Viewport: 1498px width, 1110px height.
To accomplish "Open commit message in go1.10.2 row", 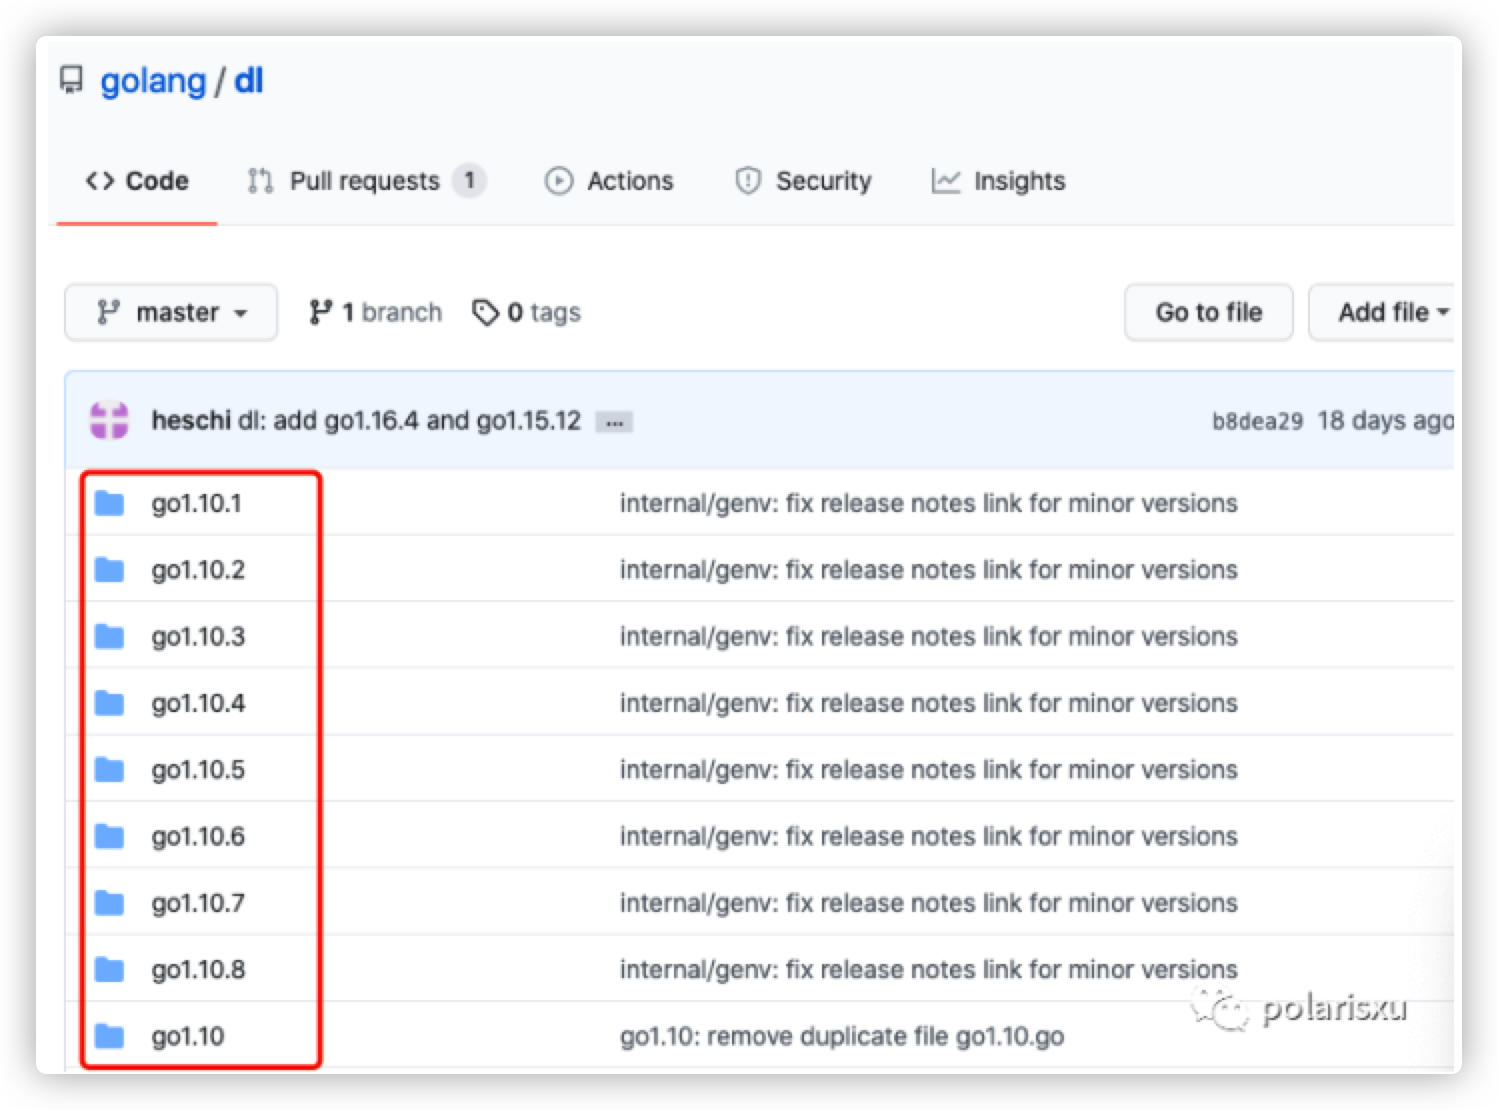I will pos(929,570).
